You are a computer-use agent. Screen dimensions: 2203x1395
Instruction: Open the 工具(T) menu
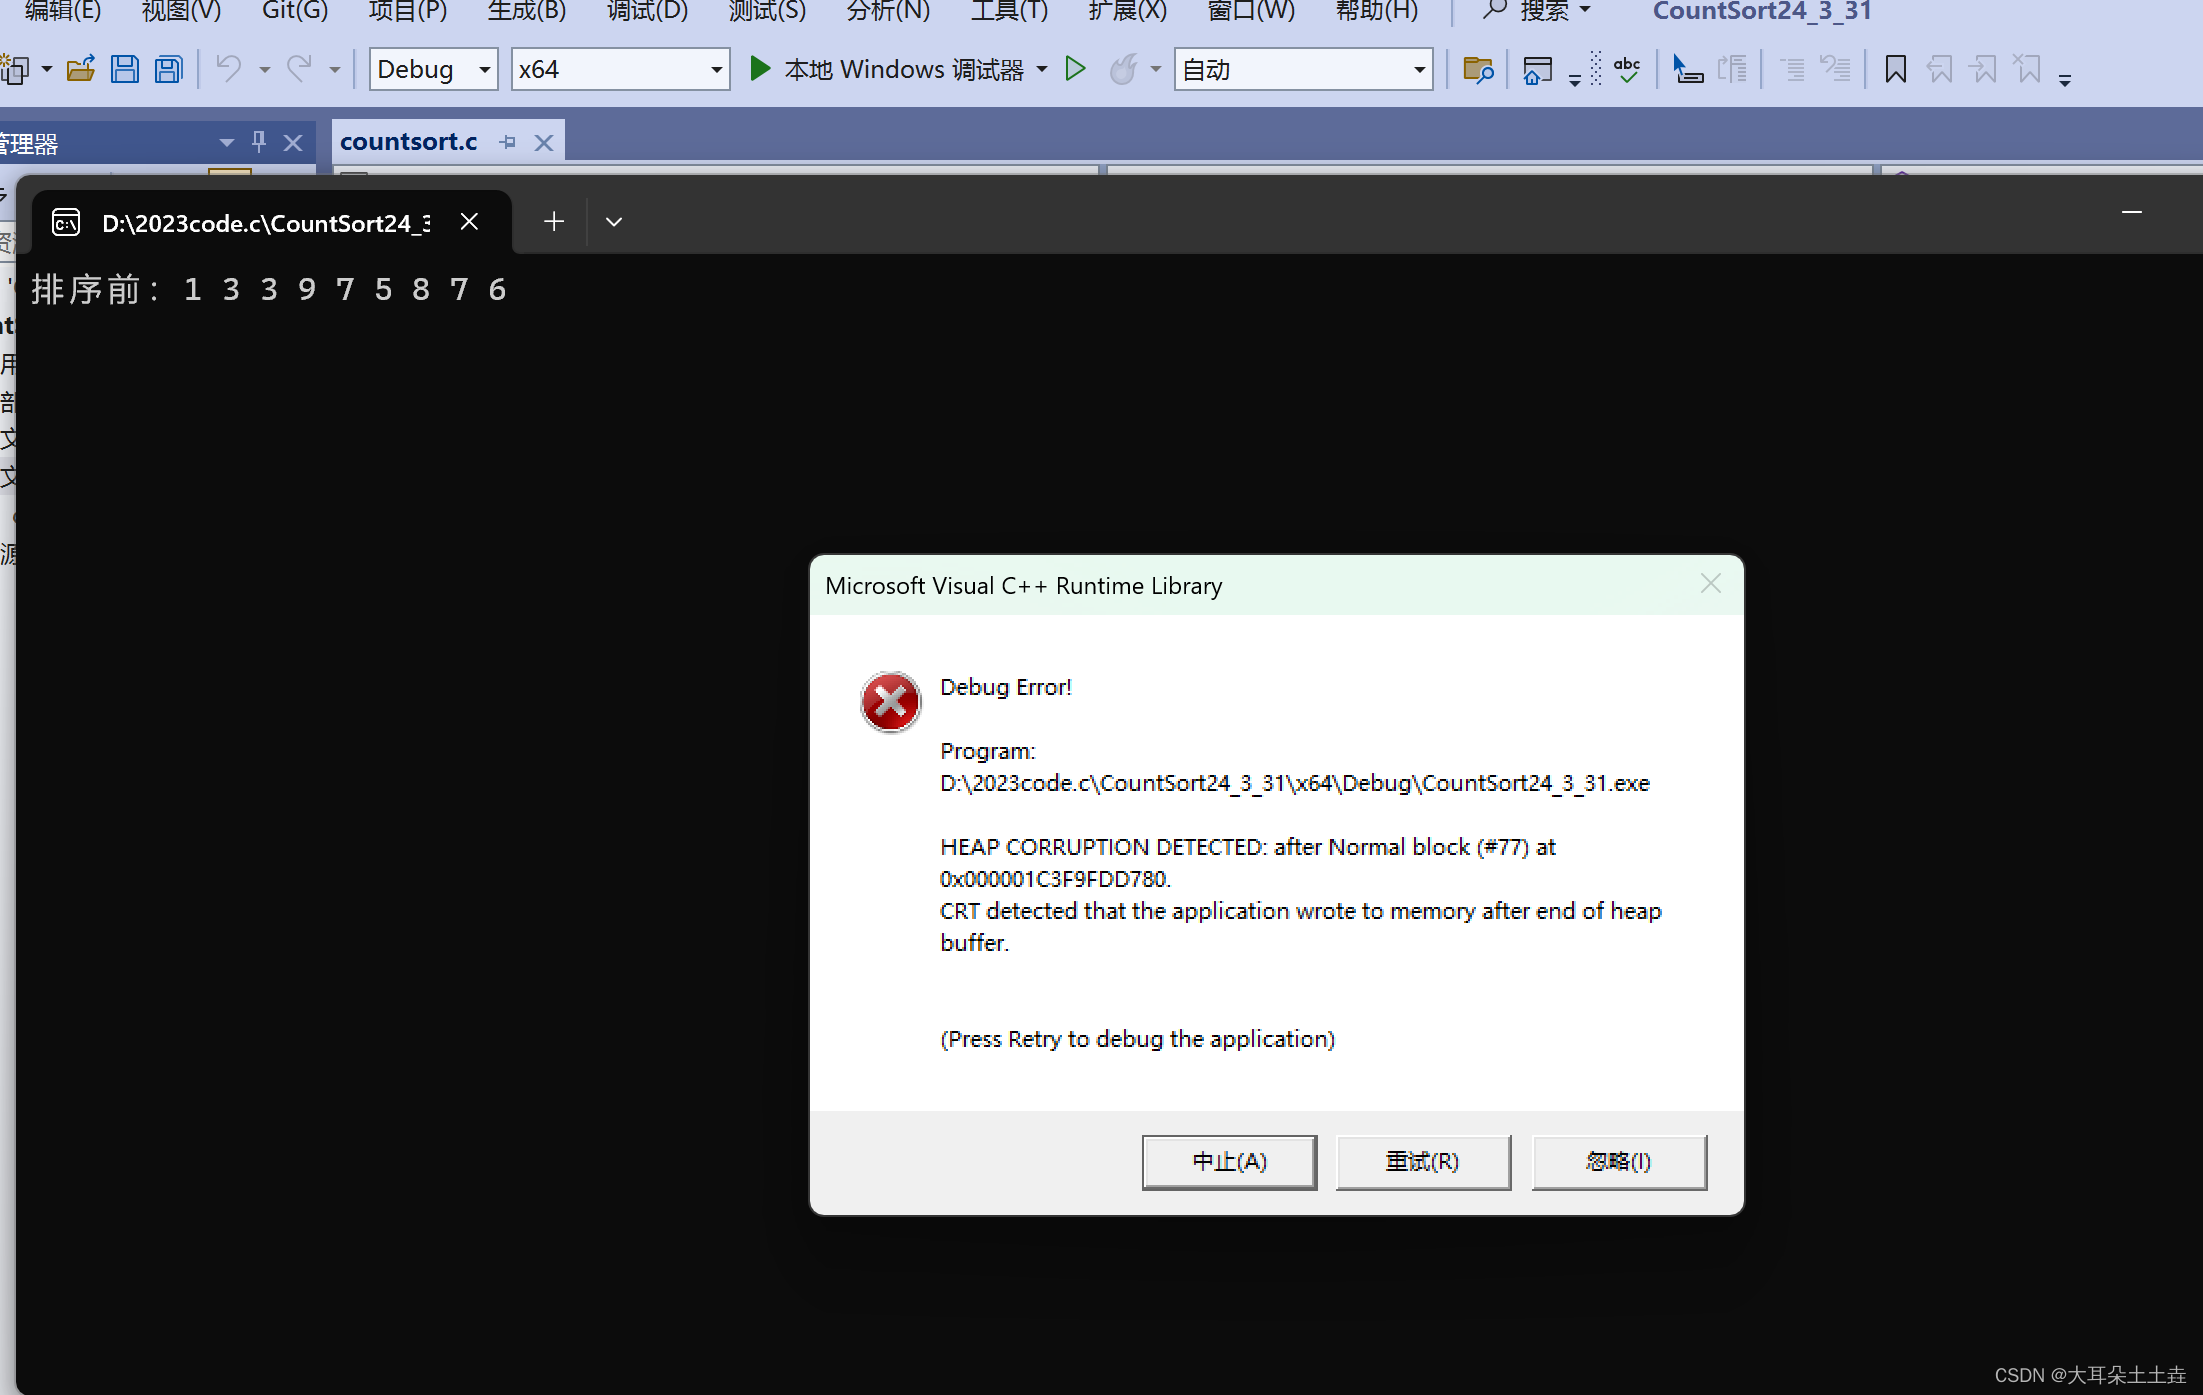coord(1009,11)
